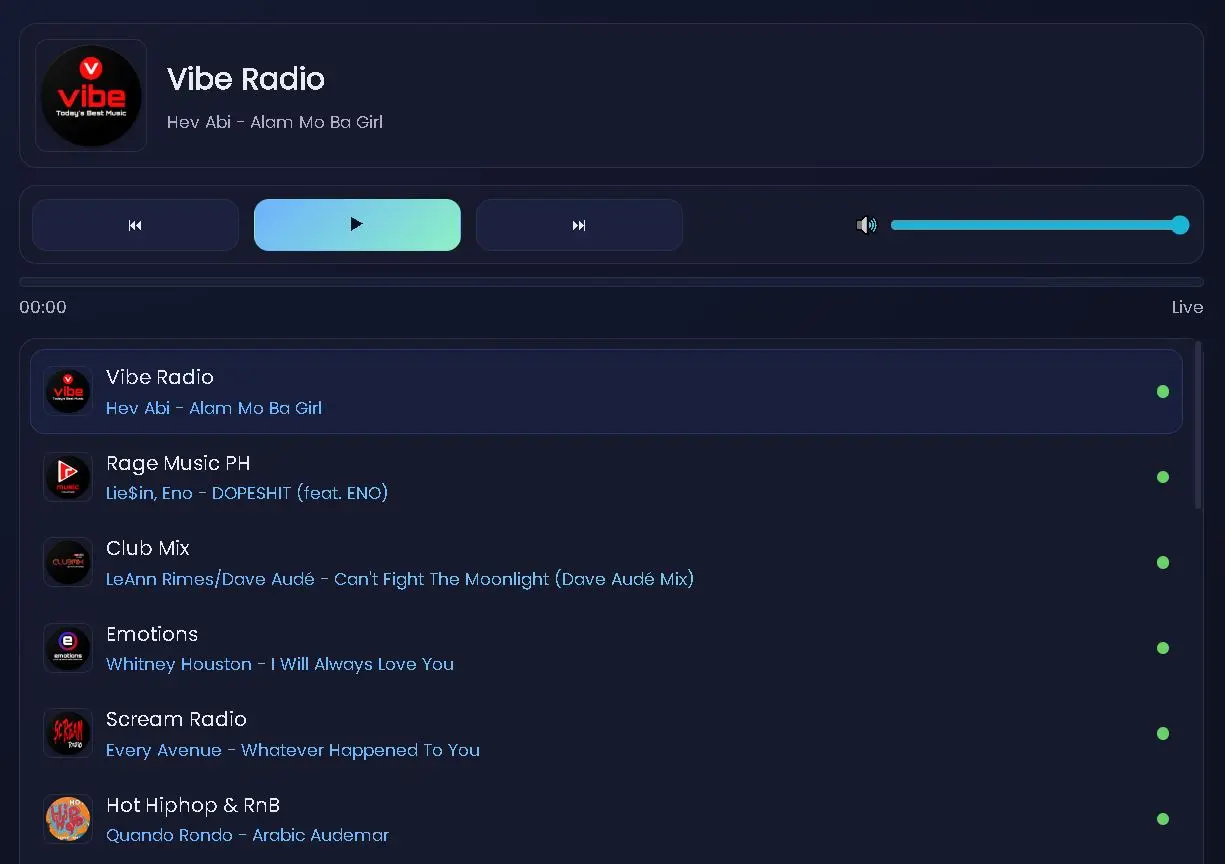Select the Emotions station logo
Viewport: 1225px width, 864px height.
click(x=68, y=648)
